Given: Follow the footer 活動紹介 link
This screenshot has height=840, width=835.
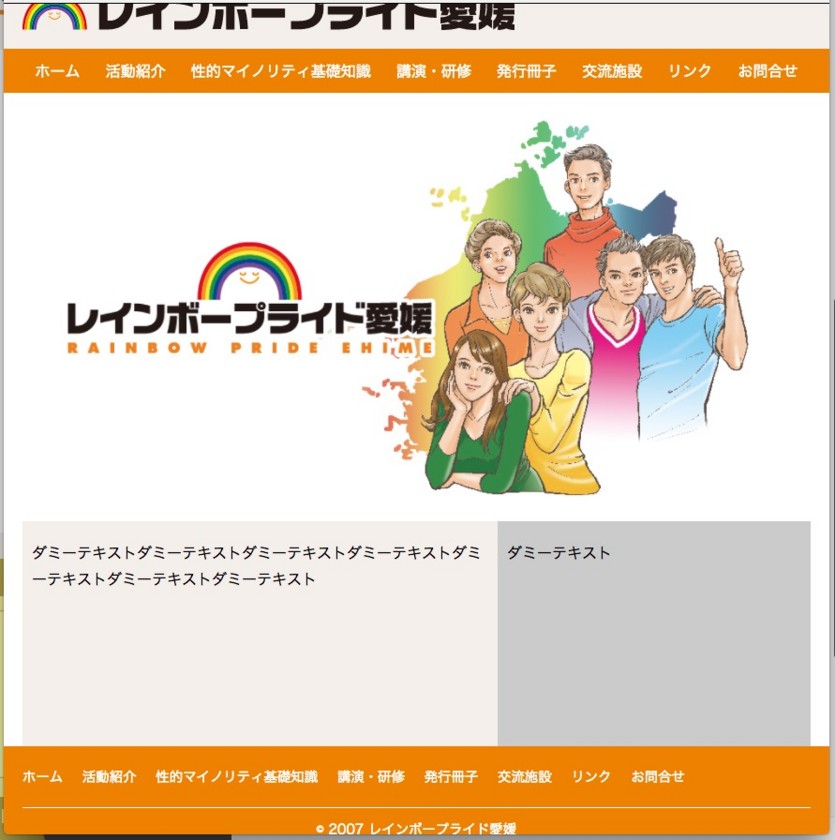Looking at the screenshot, I should click(x=109, y=776).
